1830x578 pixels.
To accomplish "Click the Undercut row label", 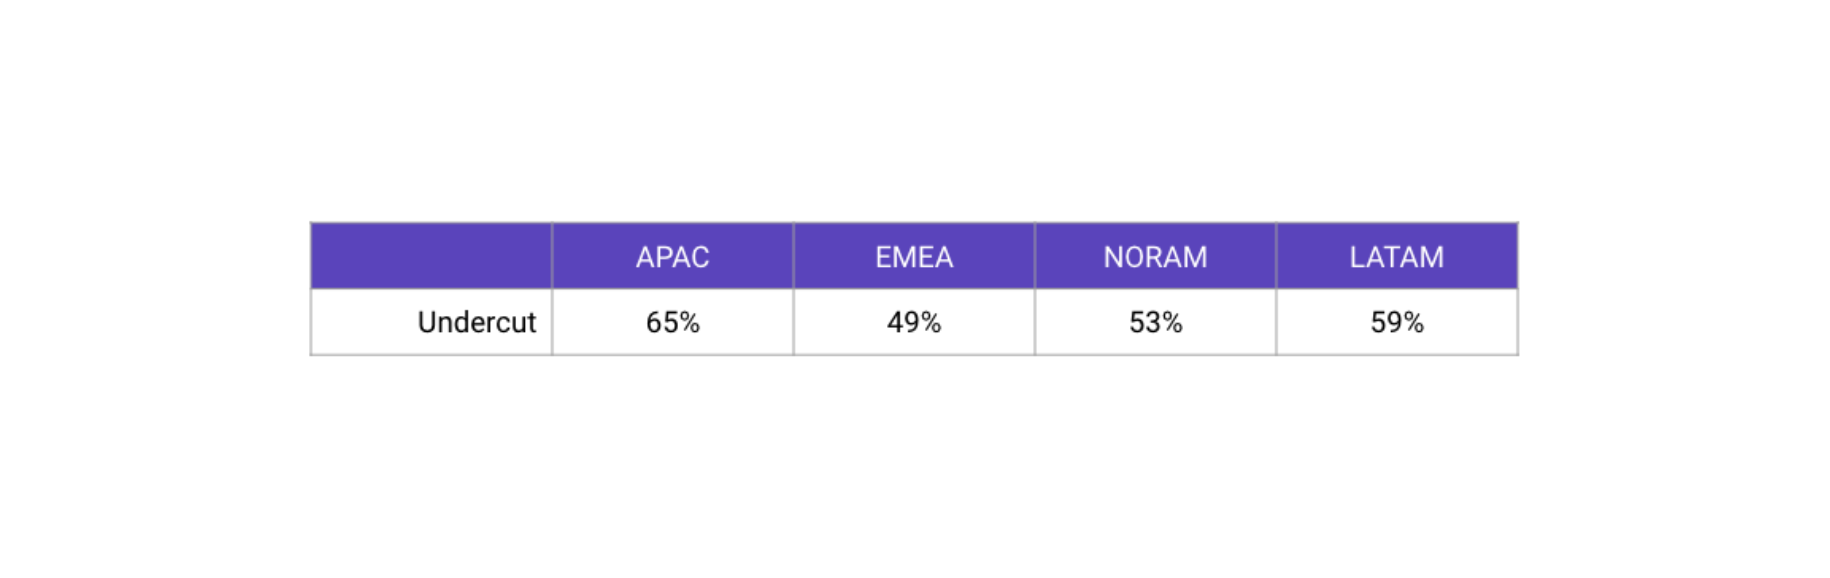I will 477,322.
